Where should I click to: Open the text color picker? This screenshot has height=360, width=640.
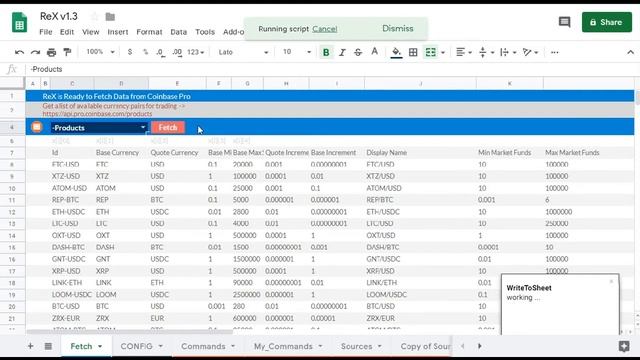pos(374,52)
